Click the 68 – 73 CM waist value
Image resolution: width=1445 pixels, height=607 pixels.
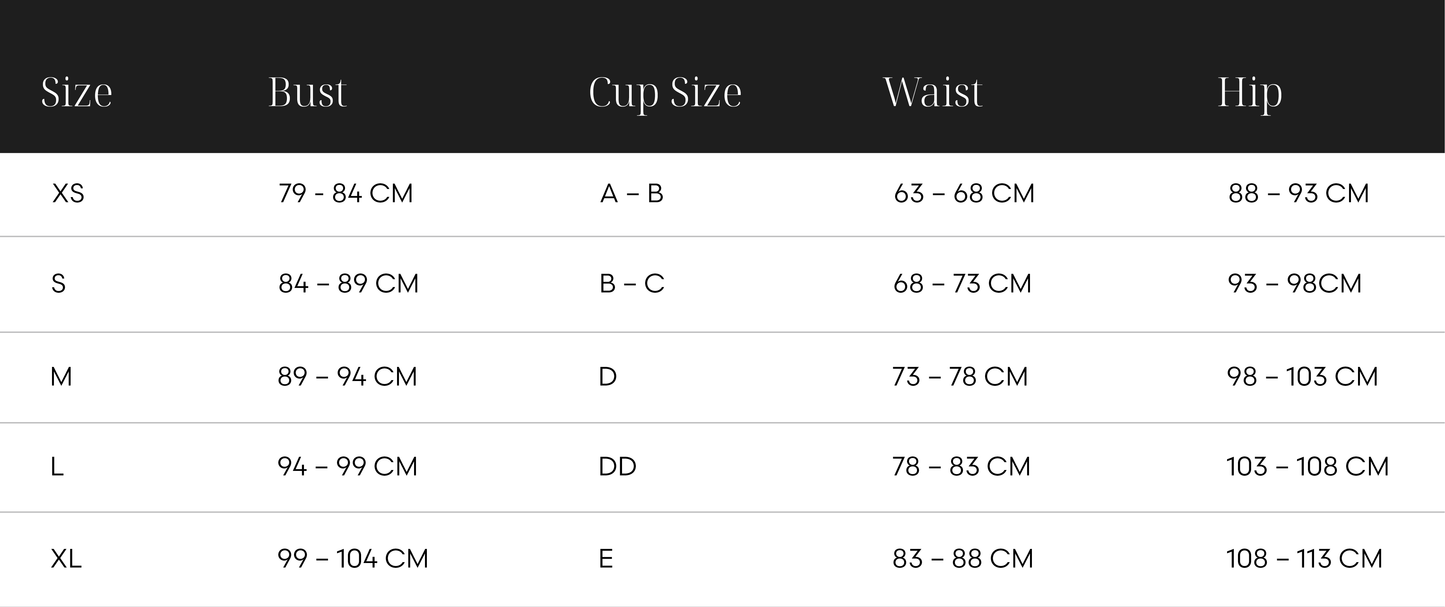(x=962, y=284)
